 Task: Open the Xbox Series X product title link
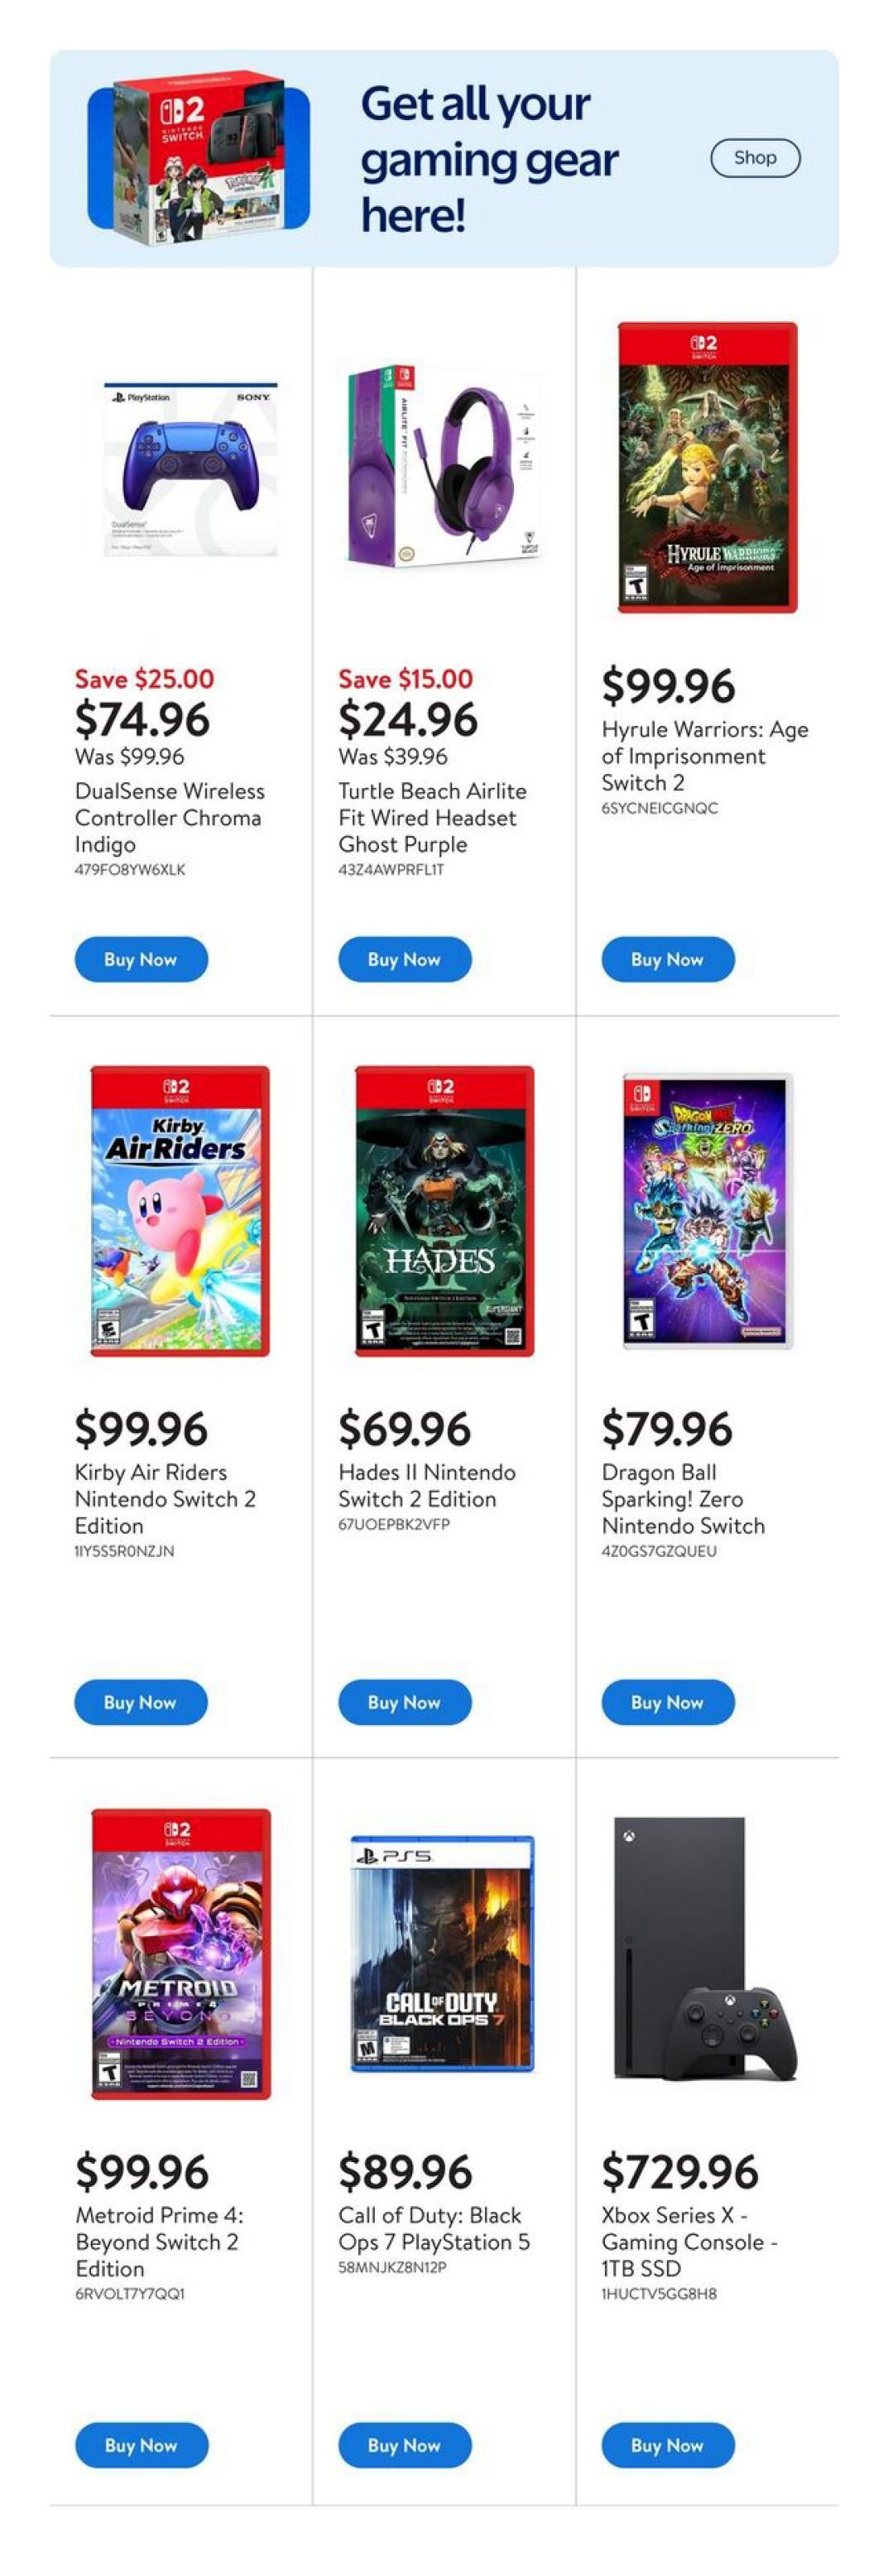[x=689, y=2242]
